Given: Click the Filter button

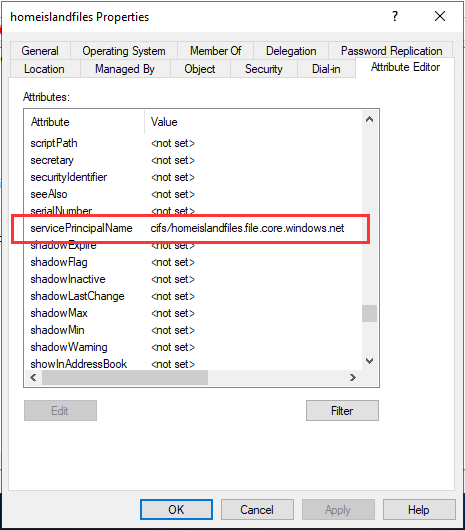Looking at the screenshot, I should coord(342,411).
